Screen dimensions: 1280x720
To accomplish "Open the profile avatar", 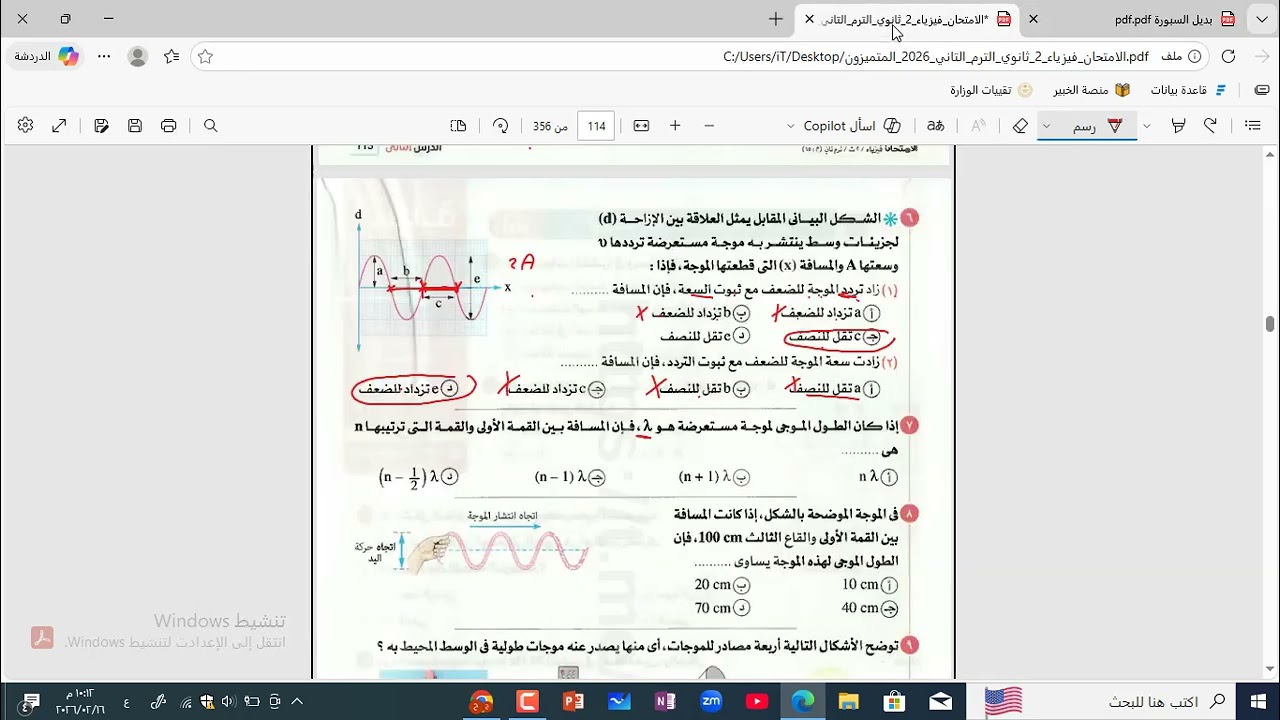I will (138, 57).
